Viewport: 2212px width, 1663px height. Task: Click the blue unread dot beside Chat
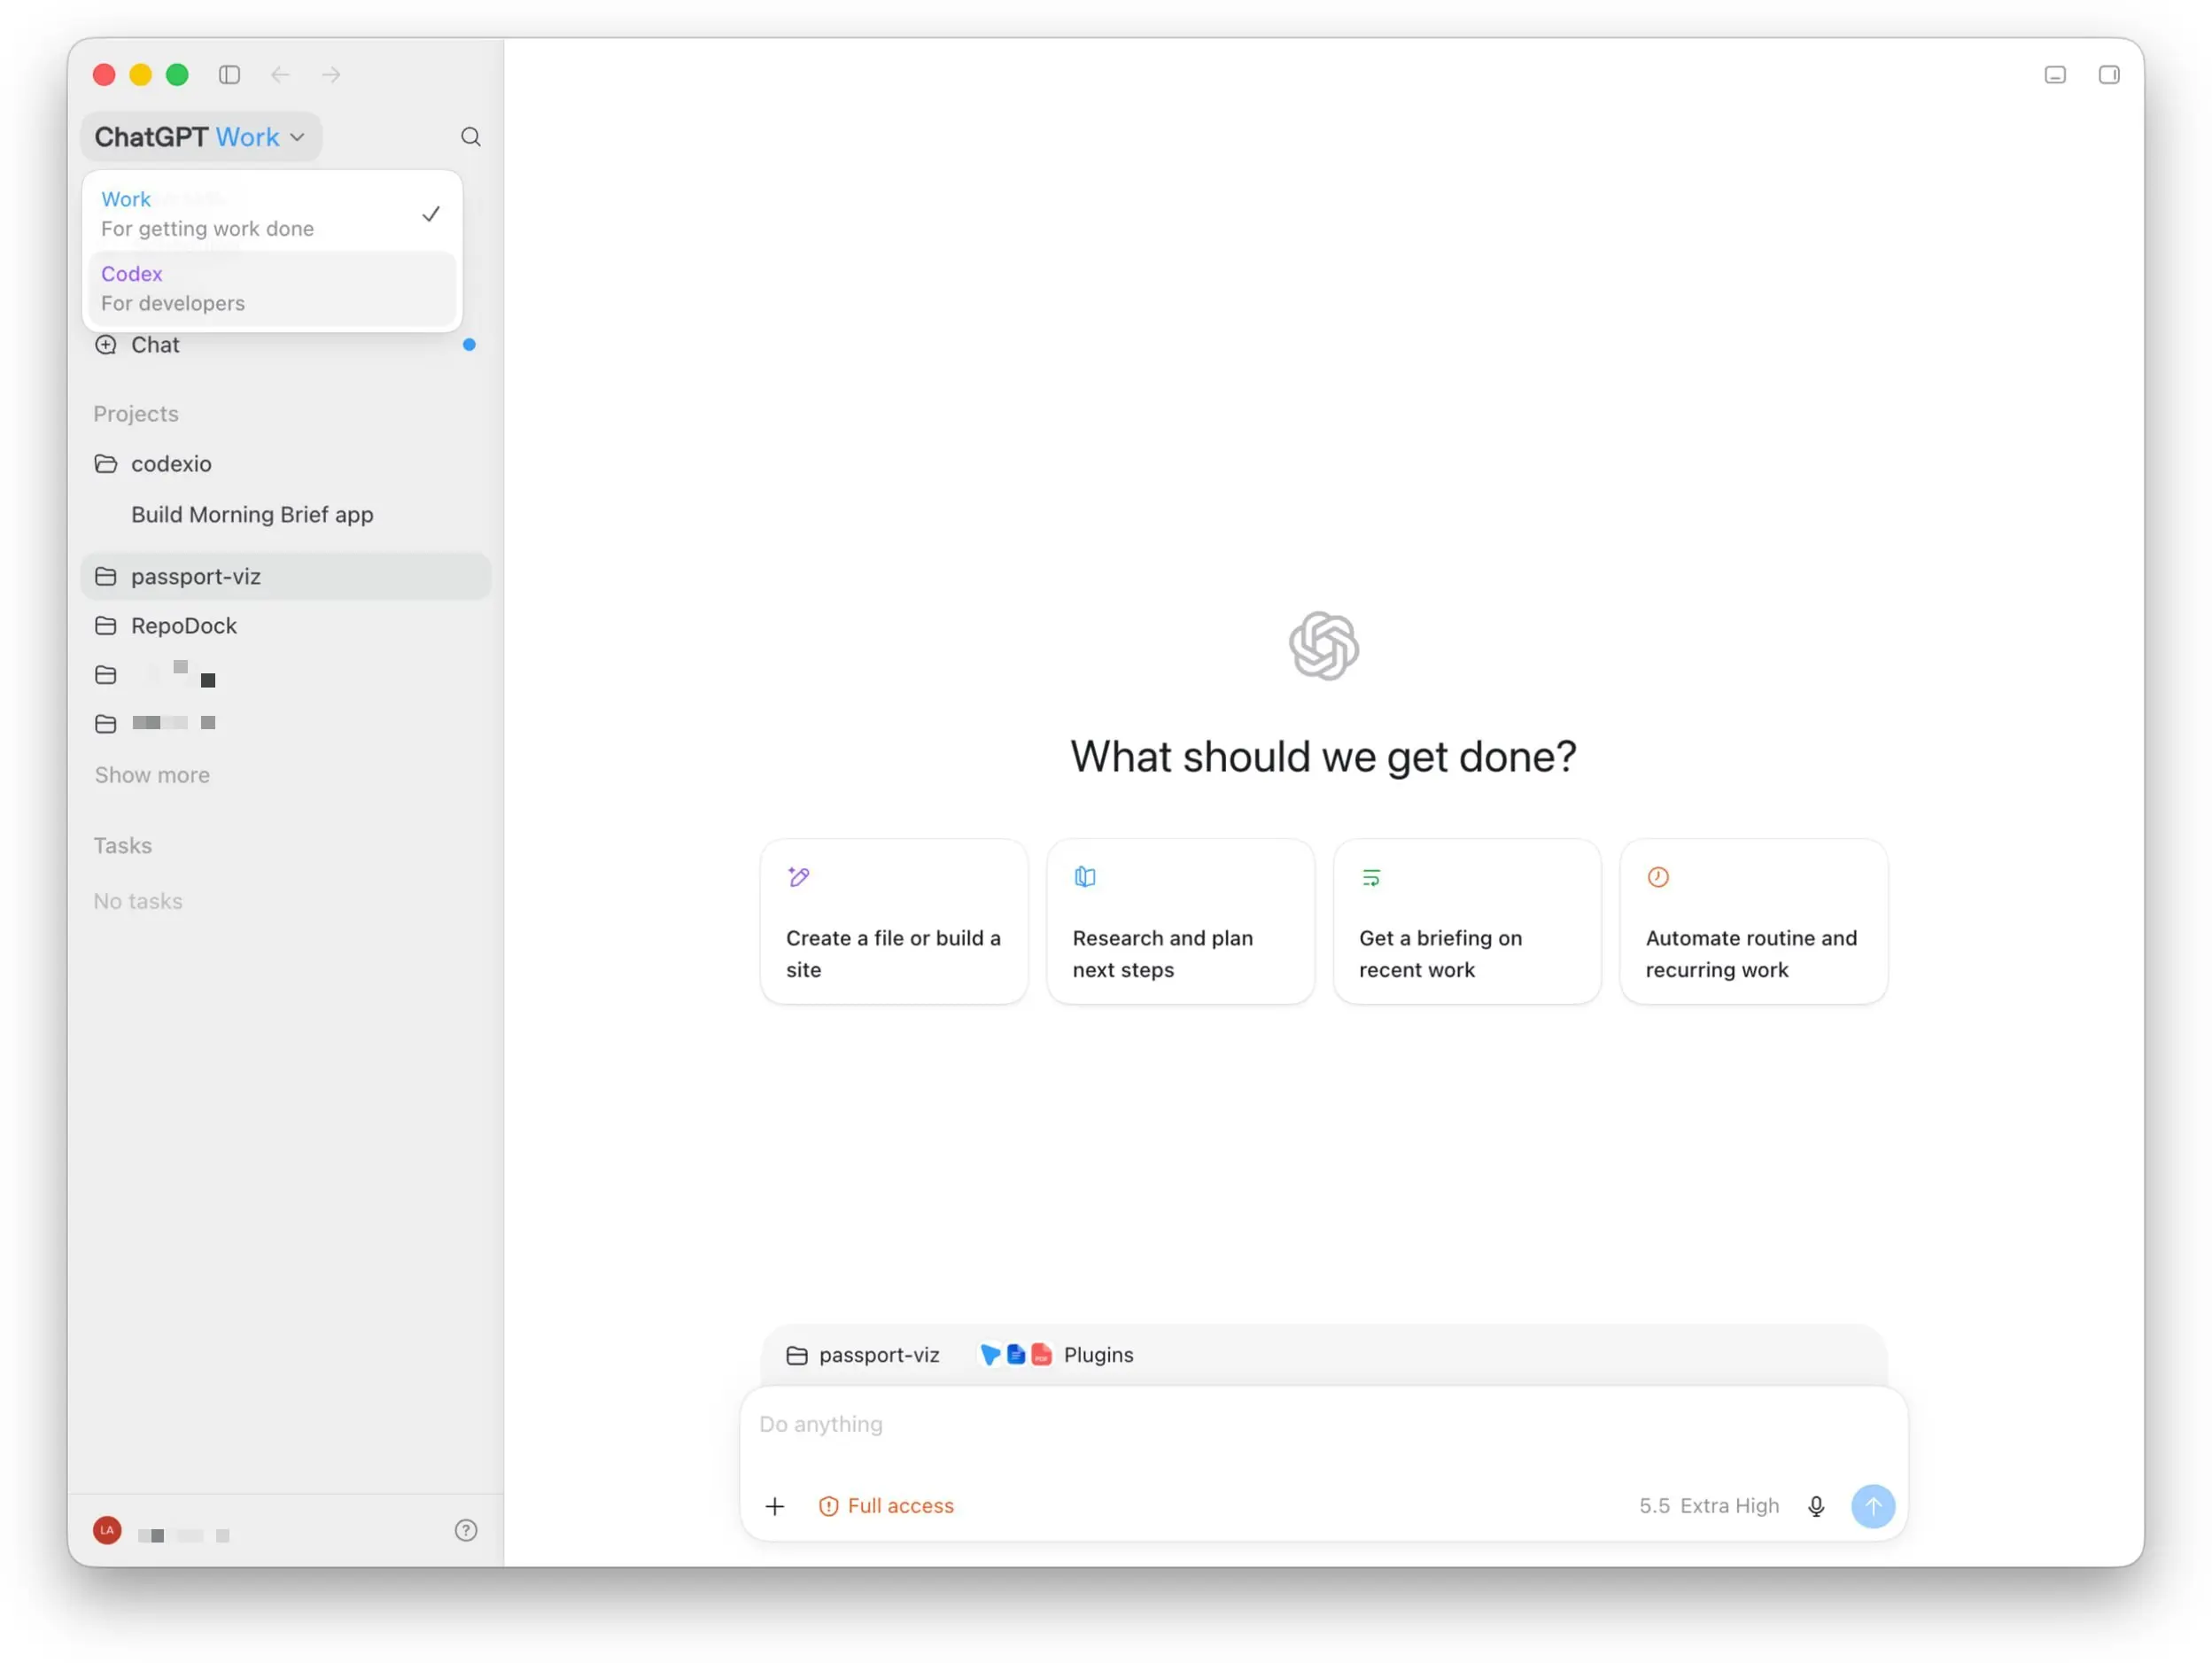(x=469, y=345)
